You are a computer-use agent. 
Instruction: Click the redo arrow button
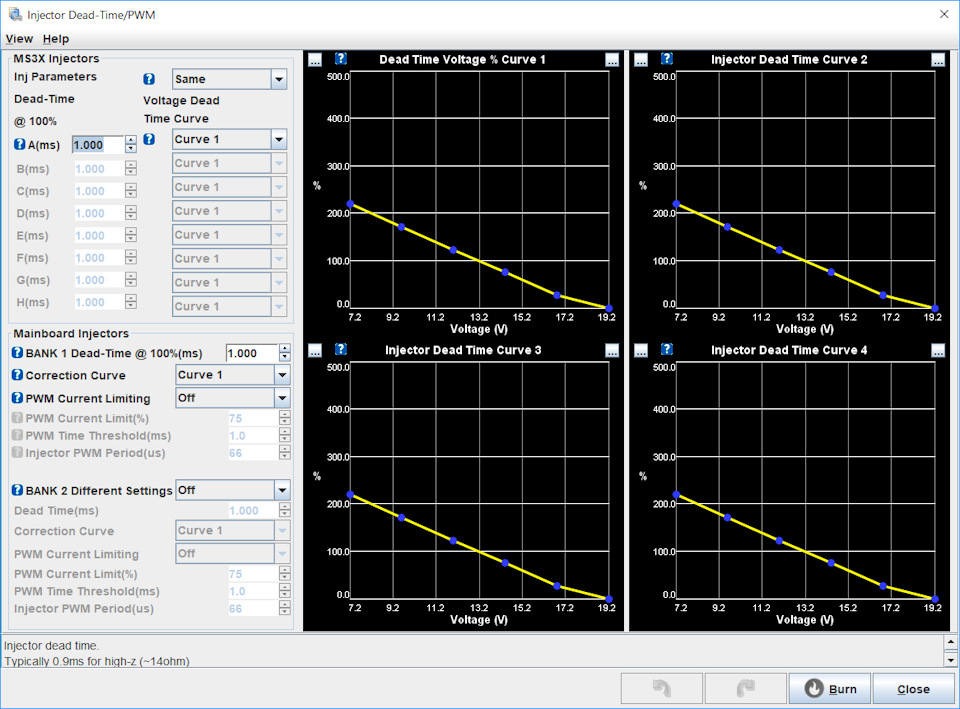744,688
